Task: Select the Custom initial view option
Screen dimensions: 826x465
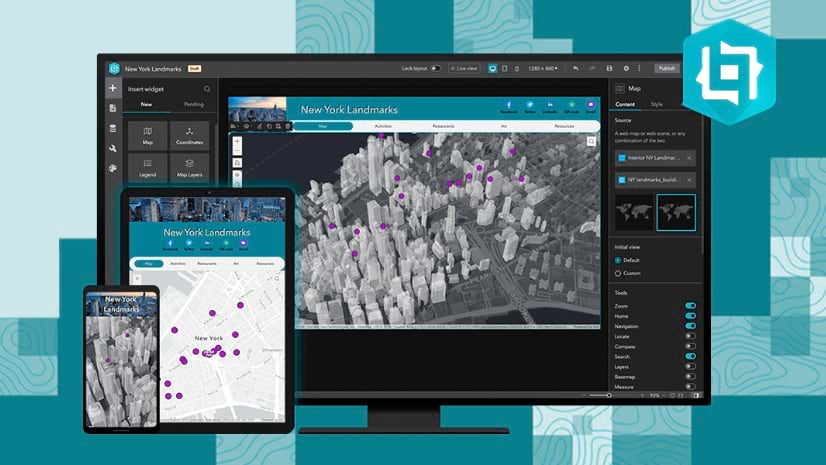Action: click(618, 273)
